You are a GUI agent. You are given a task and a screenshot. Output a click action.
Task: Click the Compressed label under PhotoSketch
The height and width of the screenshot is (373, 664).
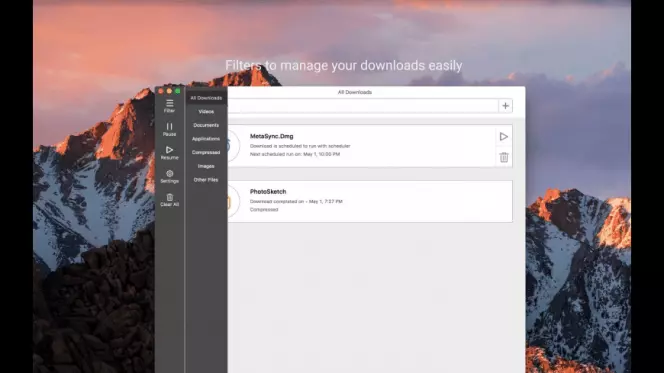click(264, 210)
